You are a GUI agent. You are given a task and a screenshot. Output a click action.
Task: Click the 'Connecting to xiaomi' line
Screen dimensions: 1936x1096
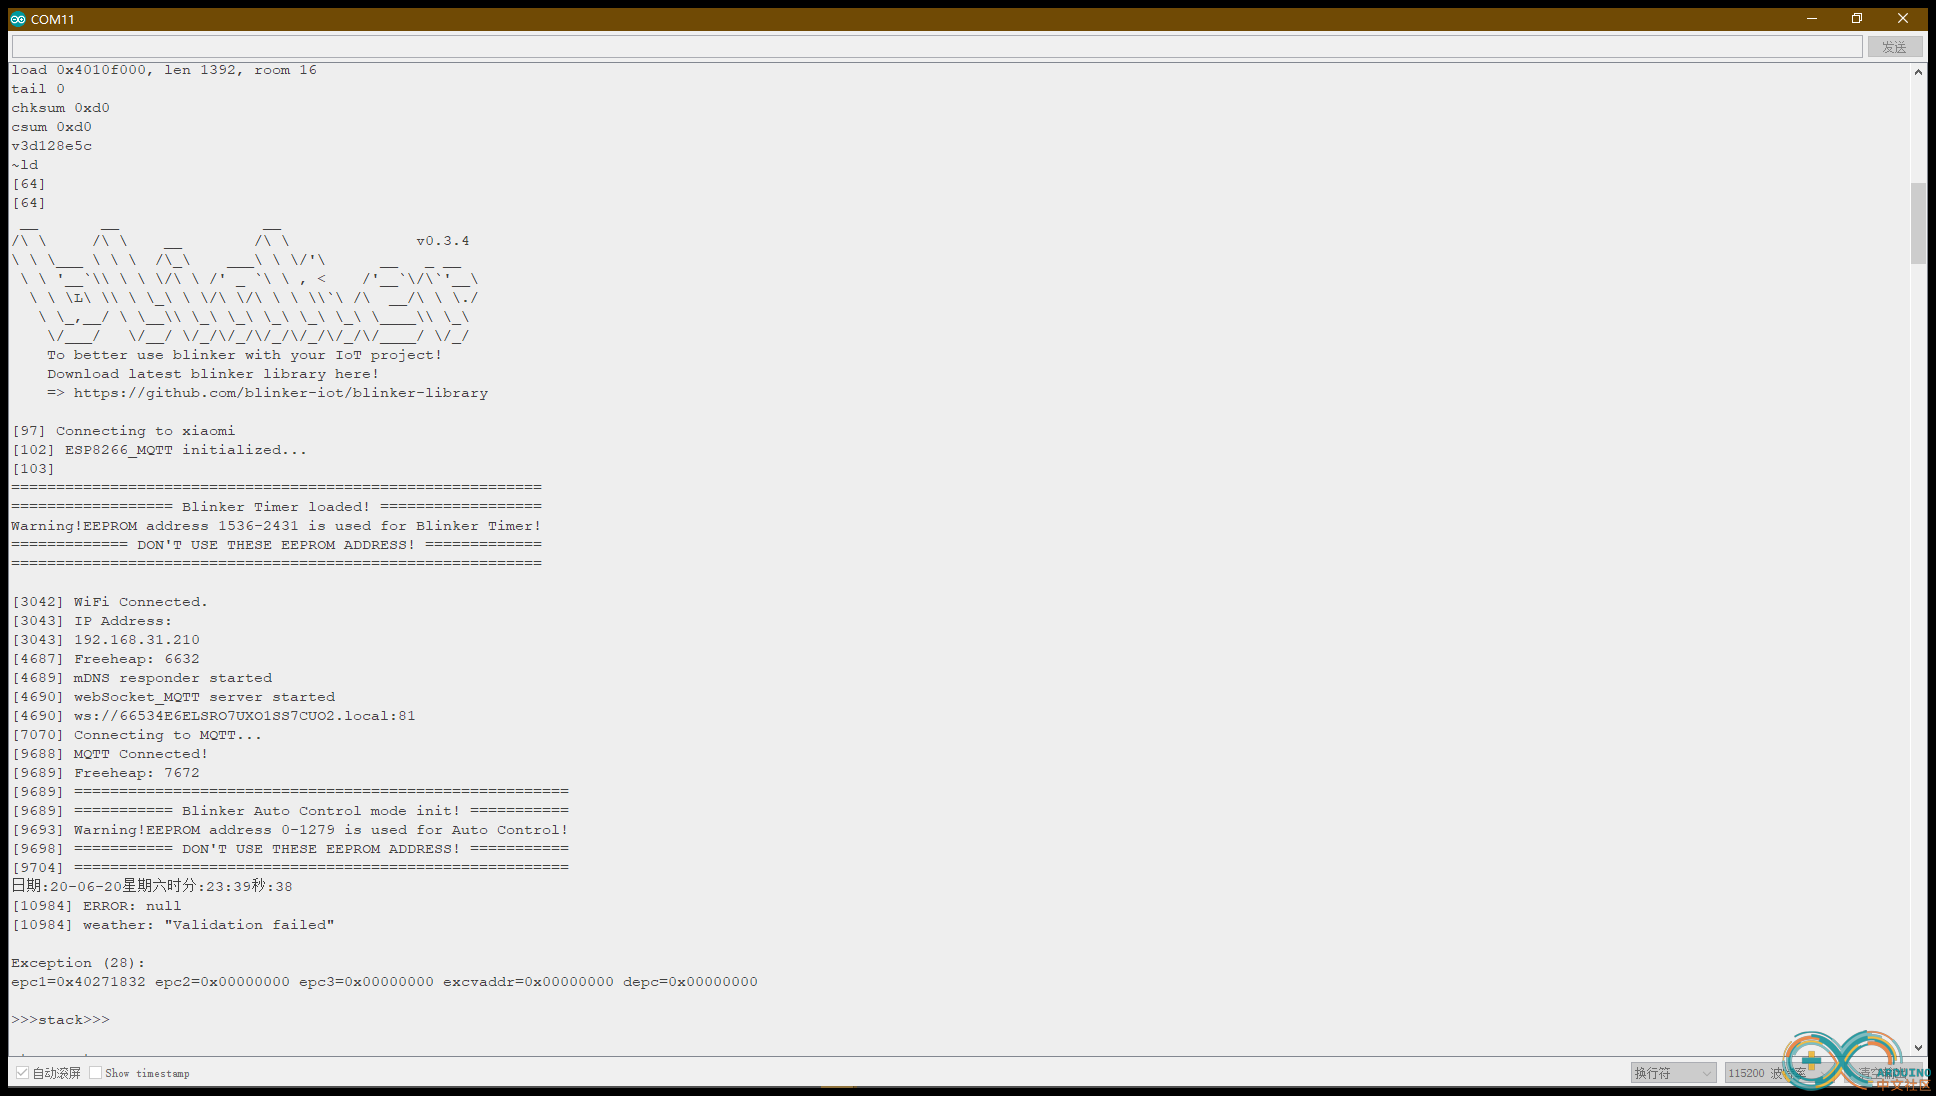(x=124, y=431)
